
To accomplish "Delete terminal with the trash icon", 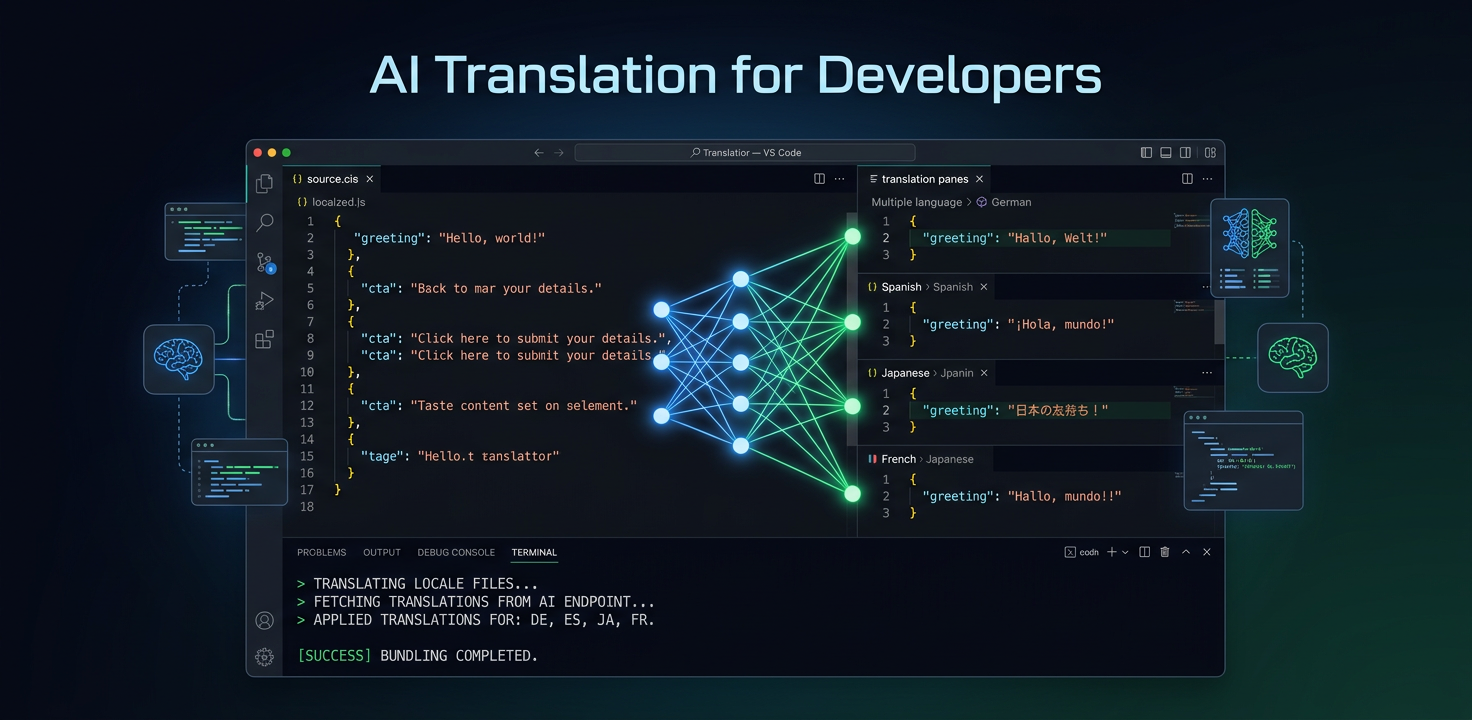I will (1165, 552).
